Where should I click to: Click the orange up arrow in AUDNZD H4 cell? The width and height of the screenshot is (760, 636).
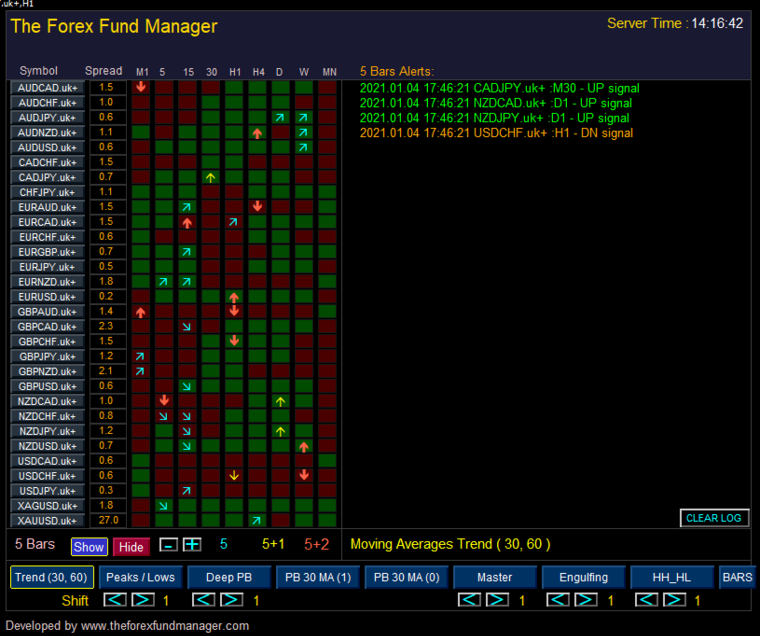click(x=257, y=132)
